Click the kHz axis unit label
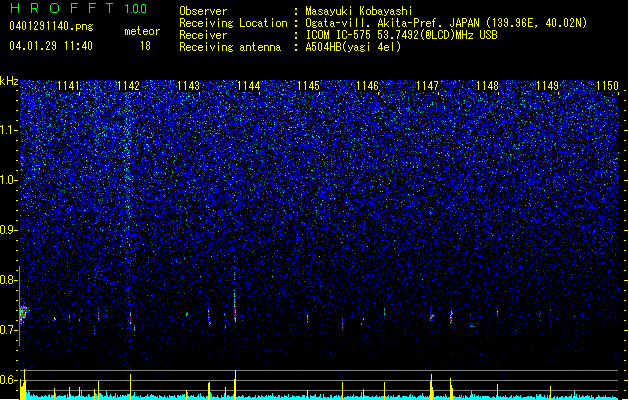 coord(9,81)
